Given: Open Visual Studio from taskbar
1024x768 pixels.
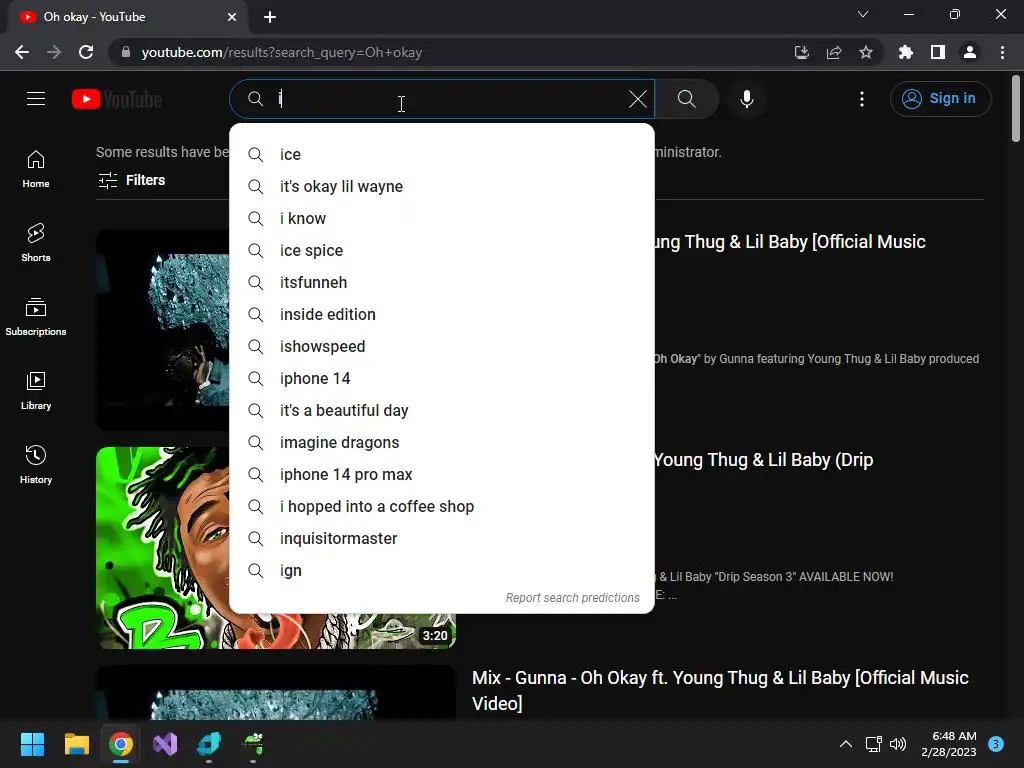Looking at the screenshot, I should pos(165,744).
